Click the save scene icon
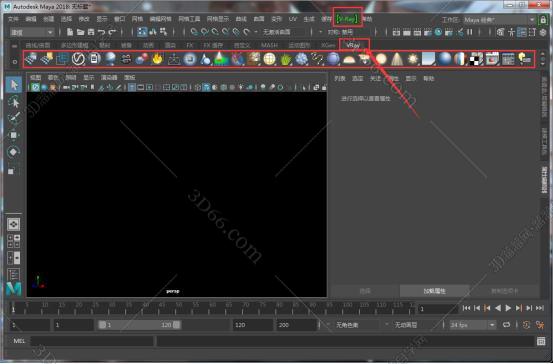This screenshot has height=364, width=553. coord(91,32)
